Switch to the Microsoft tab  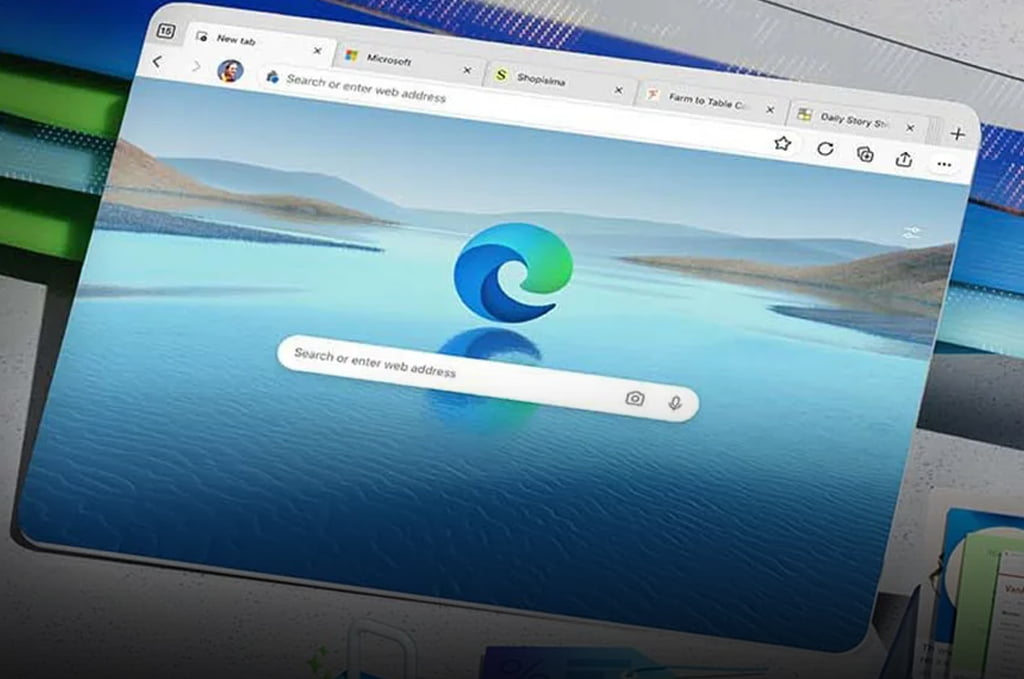click(x=395, y=60)
